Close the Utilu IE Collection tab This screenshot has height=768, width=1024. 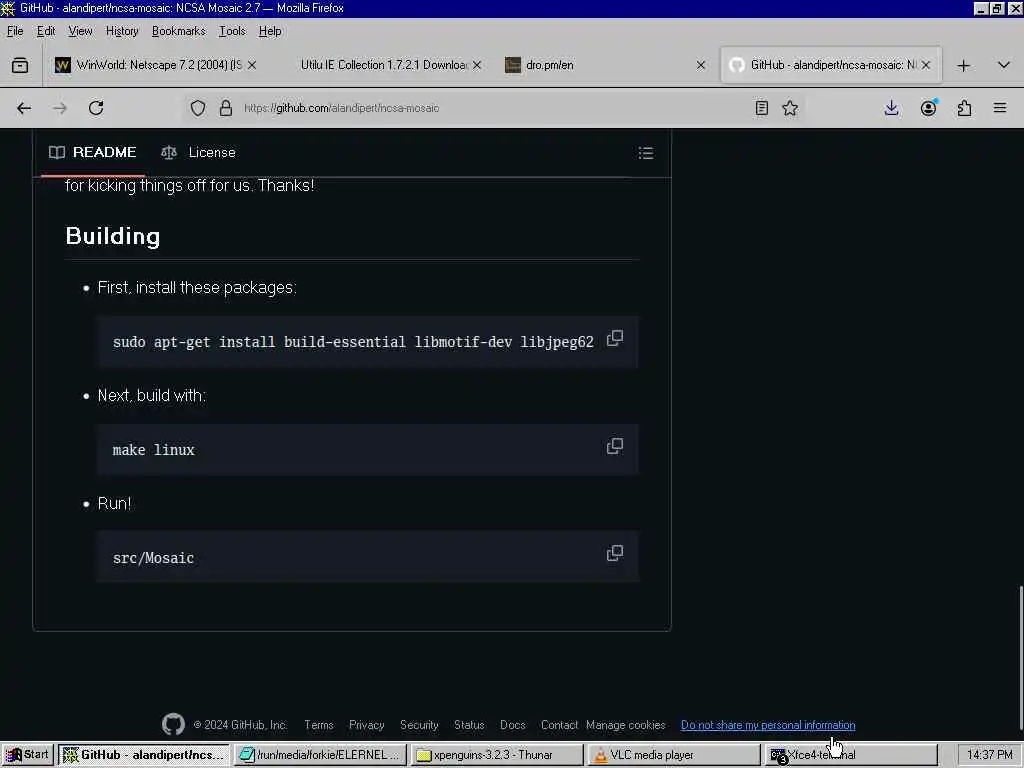(x=477, y=65)
